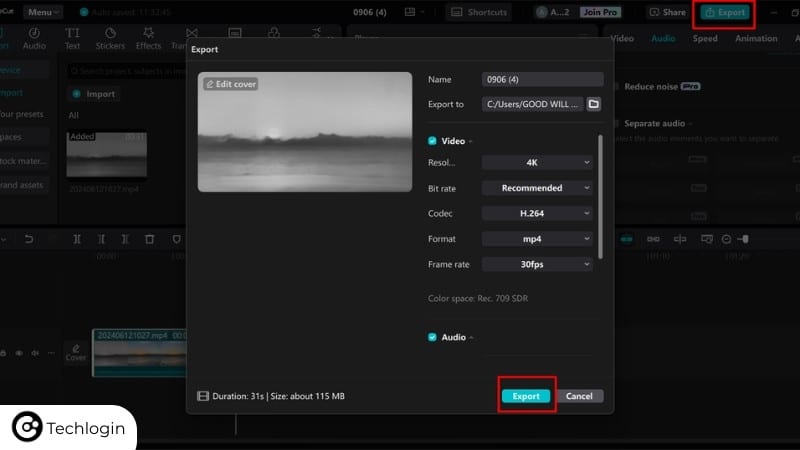Image resolution: width=800 pixels, height=450 pixels.
Task: Click the folder icon beside Export to path
Action: coord(593,104)
